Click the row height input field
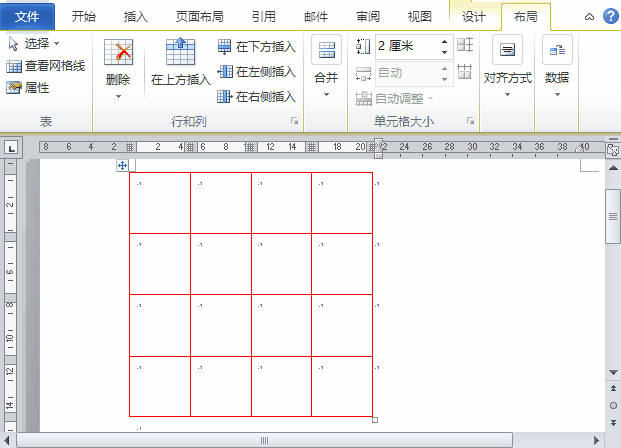The width and height of the screenshot is (621, 448). 405,46
